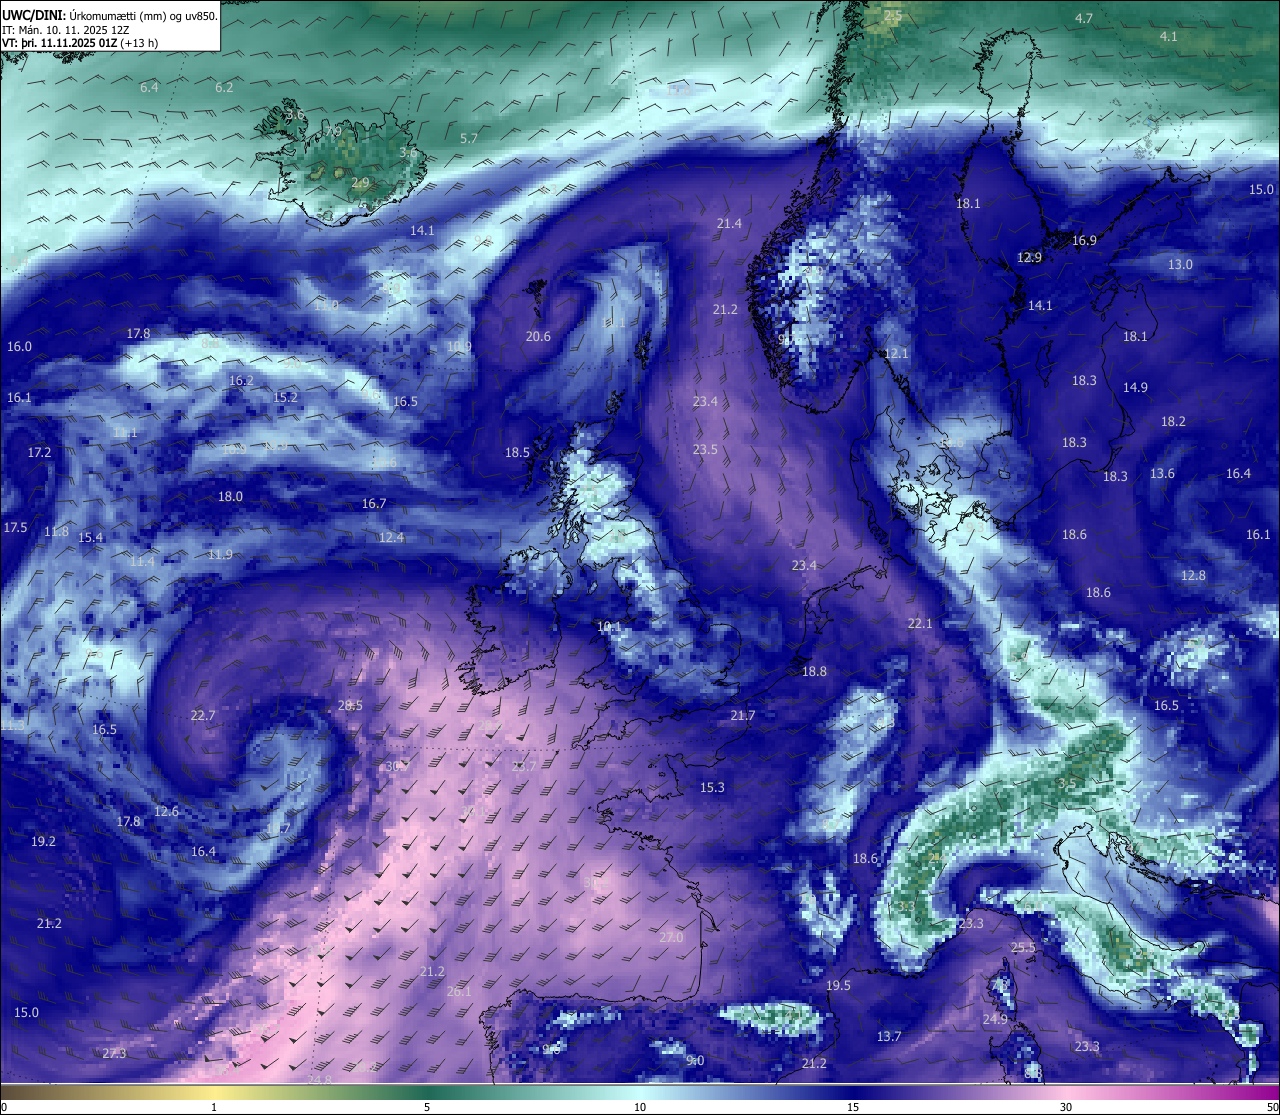Click the 9.0 value on the map
Screen dimensions: 1280x1115
[x=695, y=1061]
